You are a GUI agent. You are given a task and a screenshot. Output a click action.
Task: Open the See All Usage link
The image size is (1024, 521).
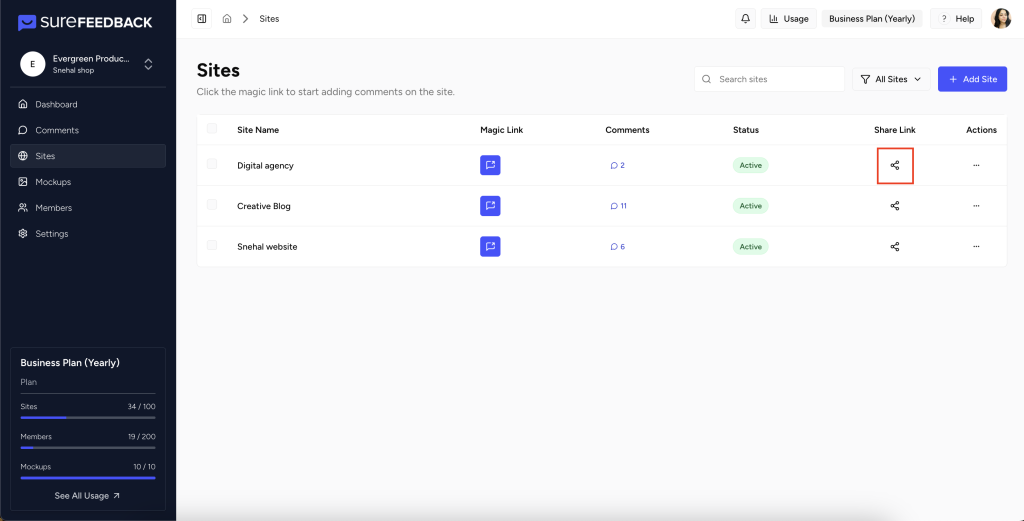tap(87, 495)
